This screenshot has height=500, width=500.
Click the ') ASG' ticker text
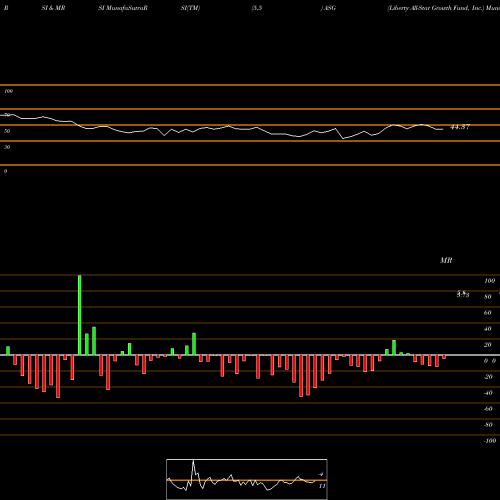(x=328, y=8)
